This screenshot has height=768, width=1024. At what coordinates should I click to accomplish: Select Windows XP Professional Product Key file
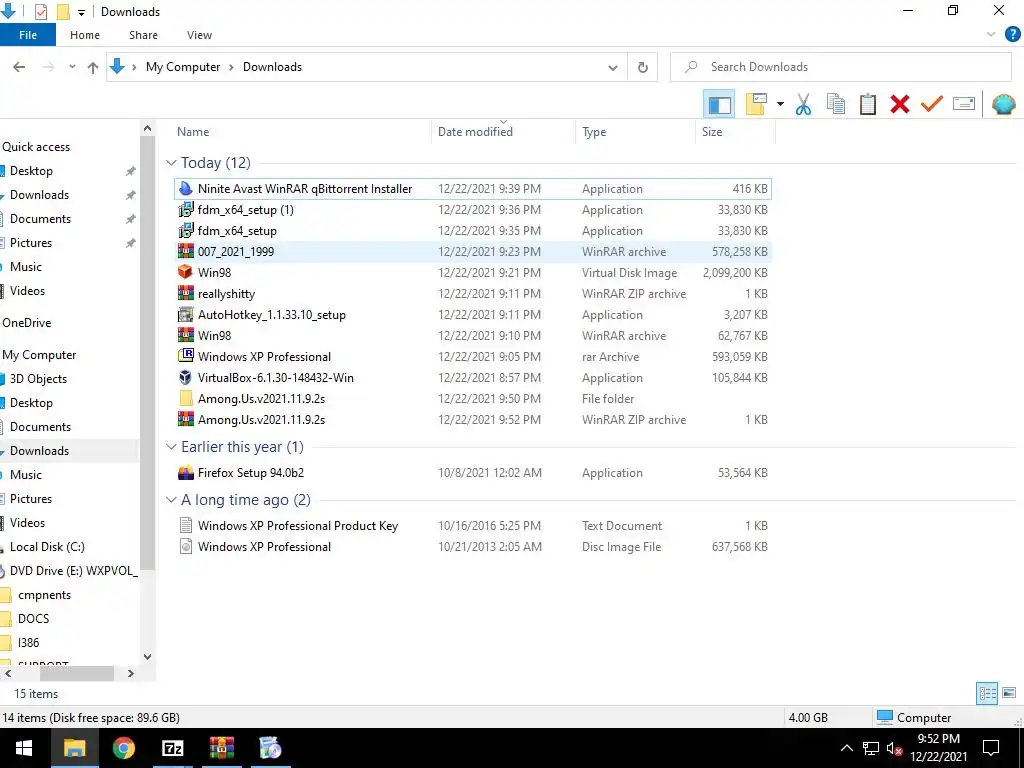[x=473, y=526]
